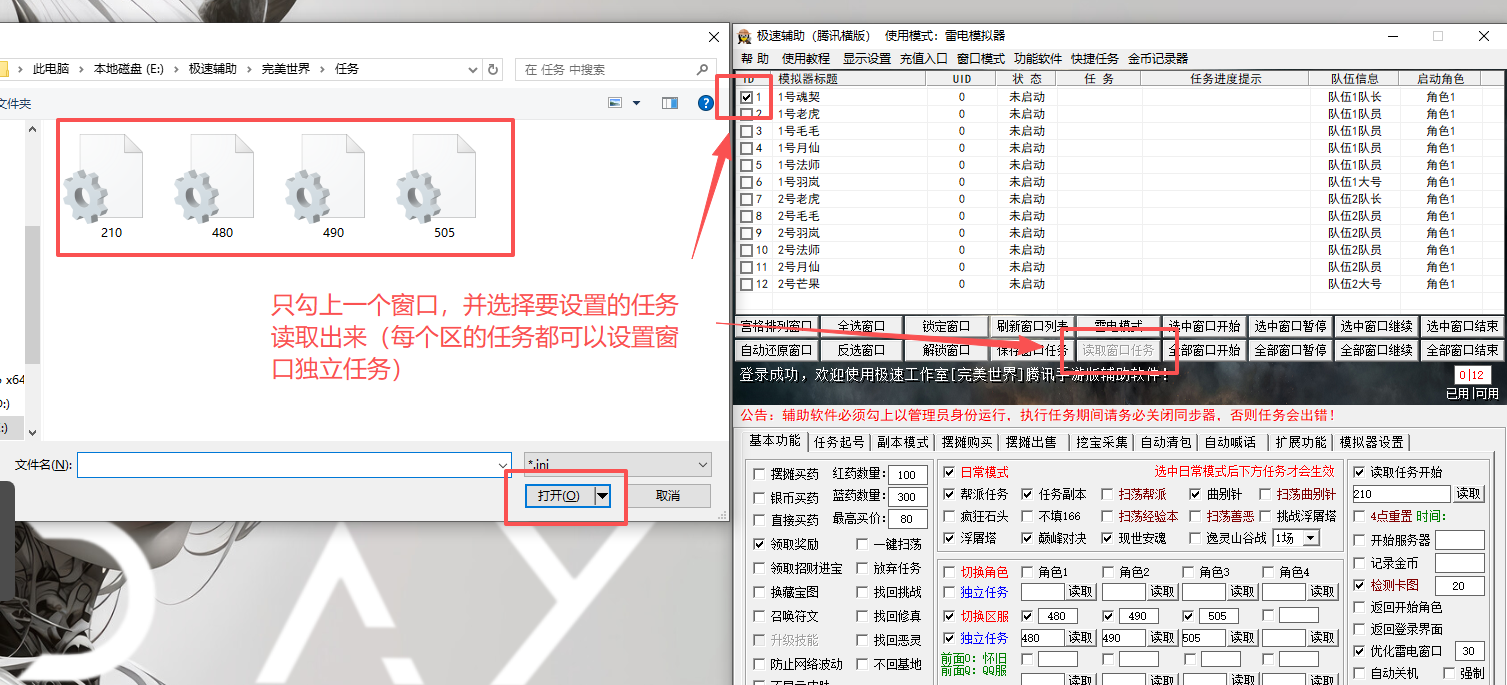The image size is (1507, 685).
Task: Toggle the preview pane icon
Action: 670,103
